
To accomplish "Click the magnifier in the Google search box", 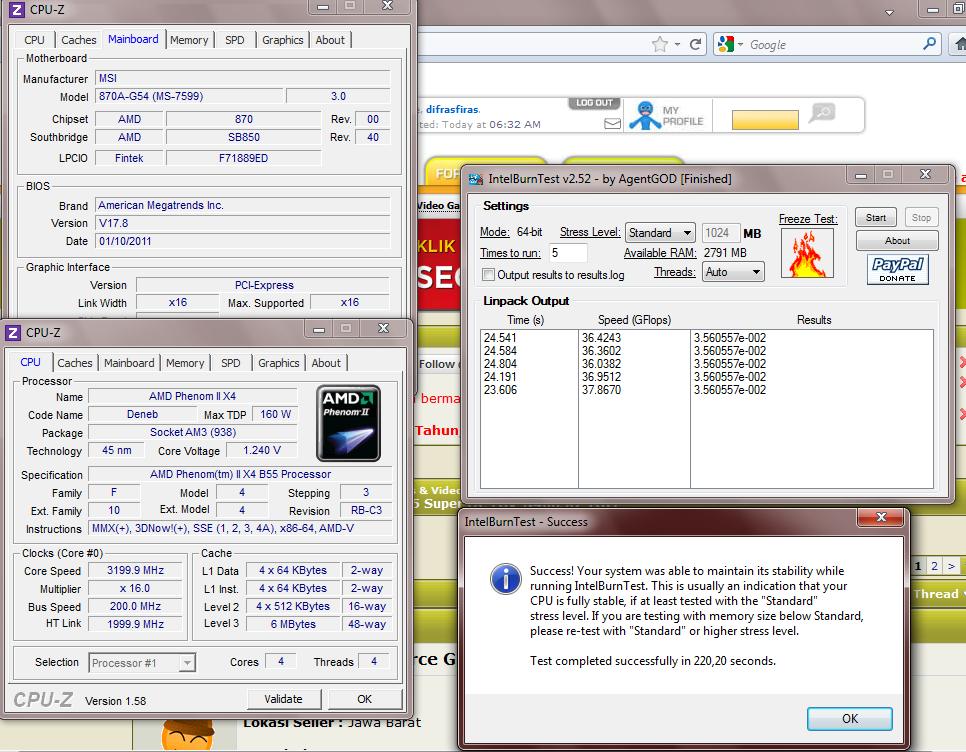I will (x=929, y=44).
